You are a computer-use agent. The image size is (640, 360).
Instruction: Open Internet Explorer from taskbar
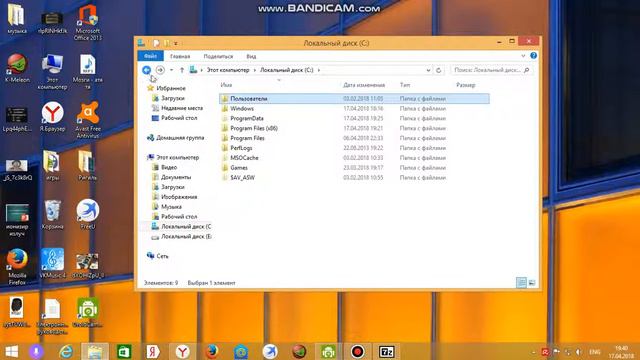click(x=66, y=351)
